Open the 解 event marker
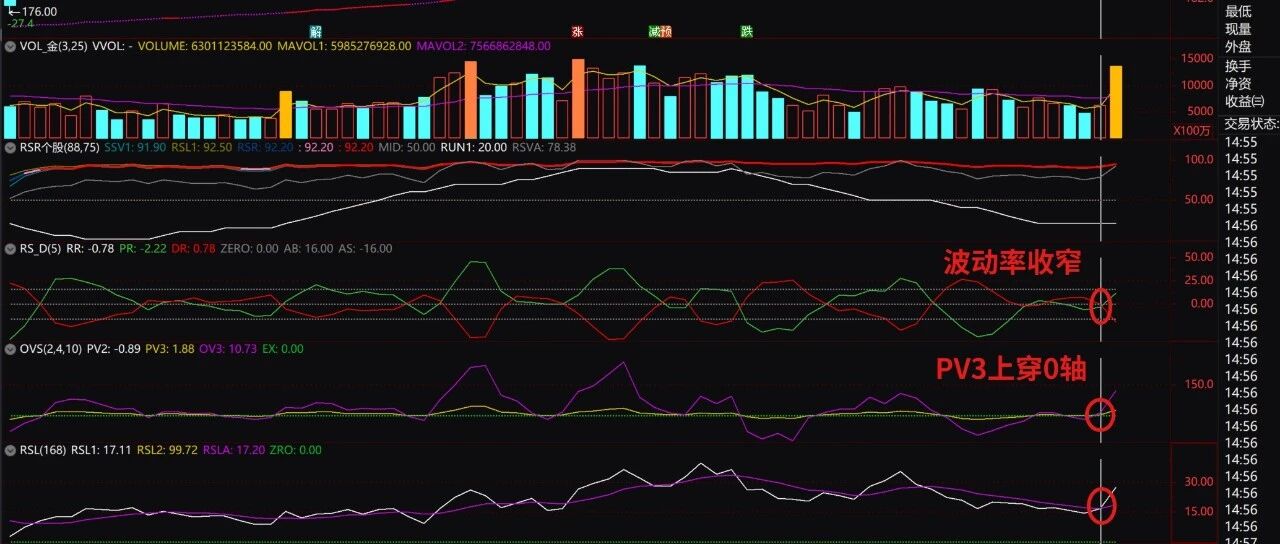The height and width of the screenshot is (544, 1280). click(317, 31)
